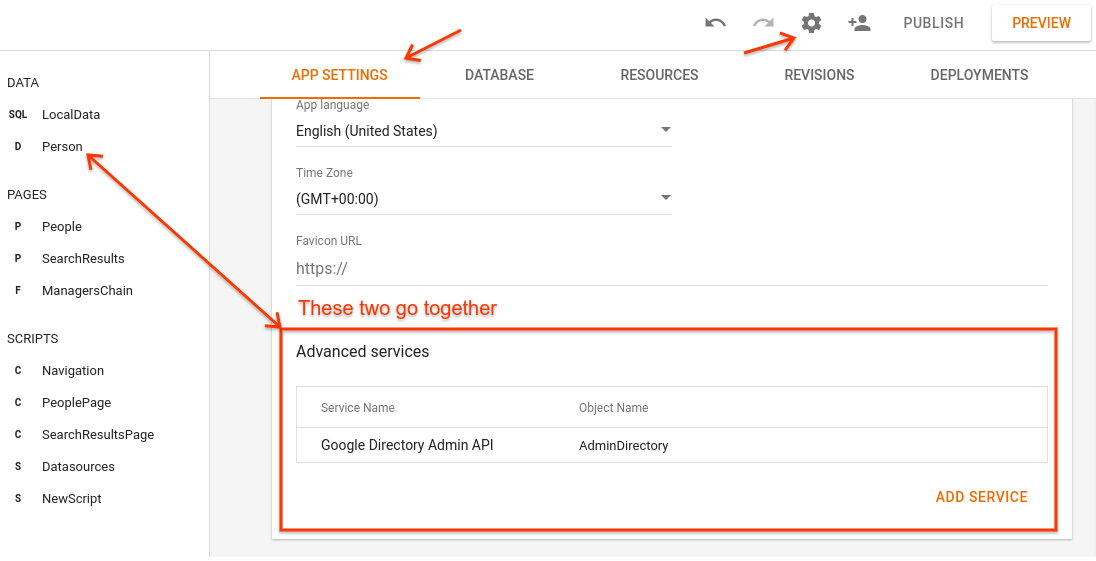Click Add Service link
The height and width of the screenshot is (561, 1096).
point(981,497)
